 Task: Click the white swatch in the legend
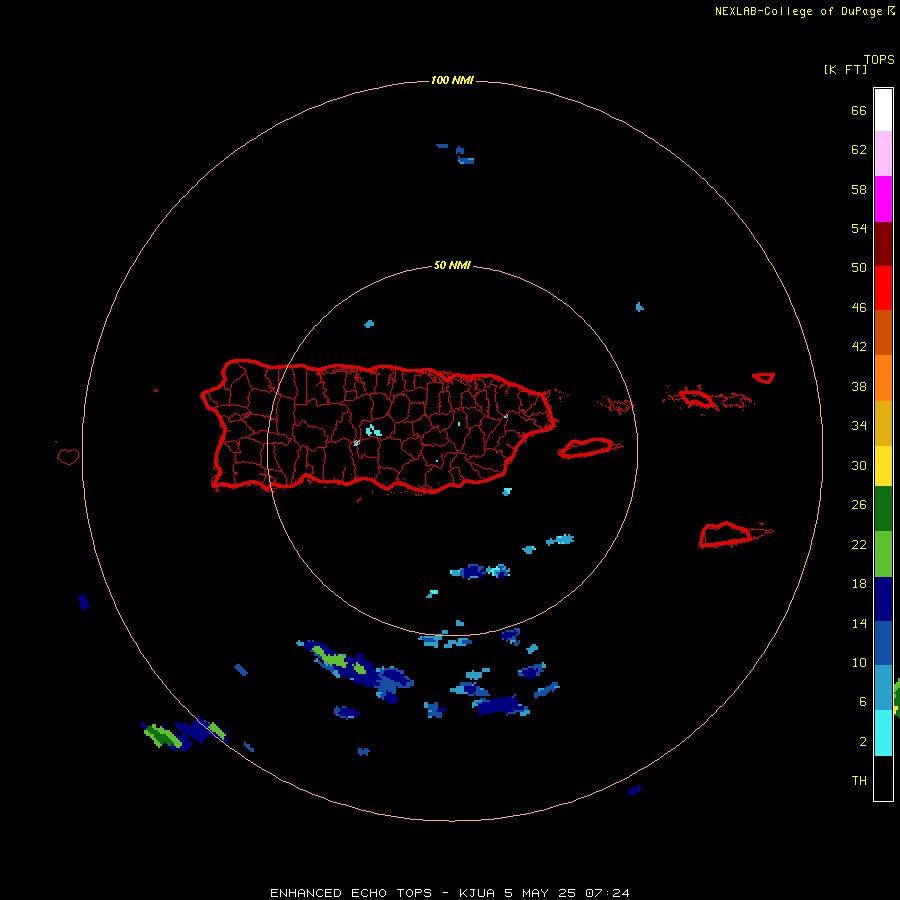coord(883,110)
